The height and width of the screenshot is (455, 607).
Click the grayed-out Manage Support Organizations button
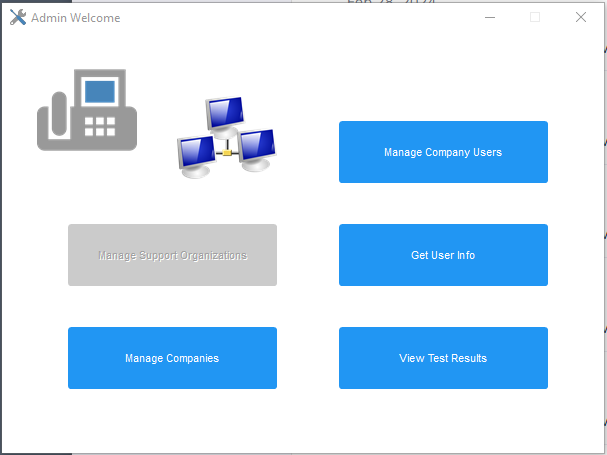point(172,255)
